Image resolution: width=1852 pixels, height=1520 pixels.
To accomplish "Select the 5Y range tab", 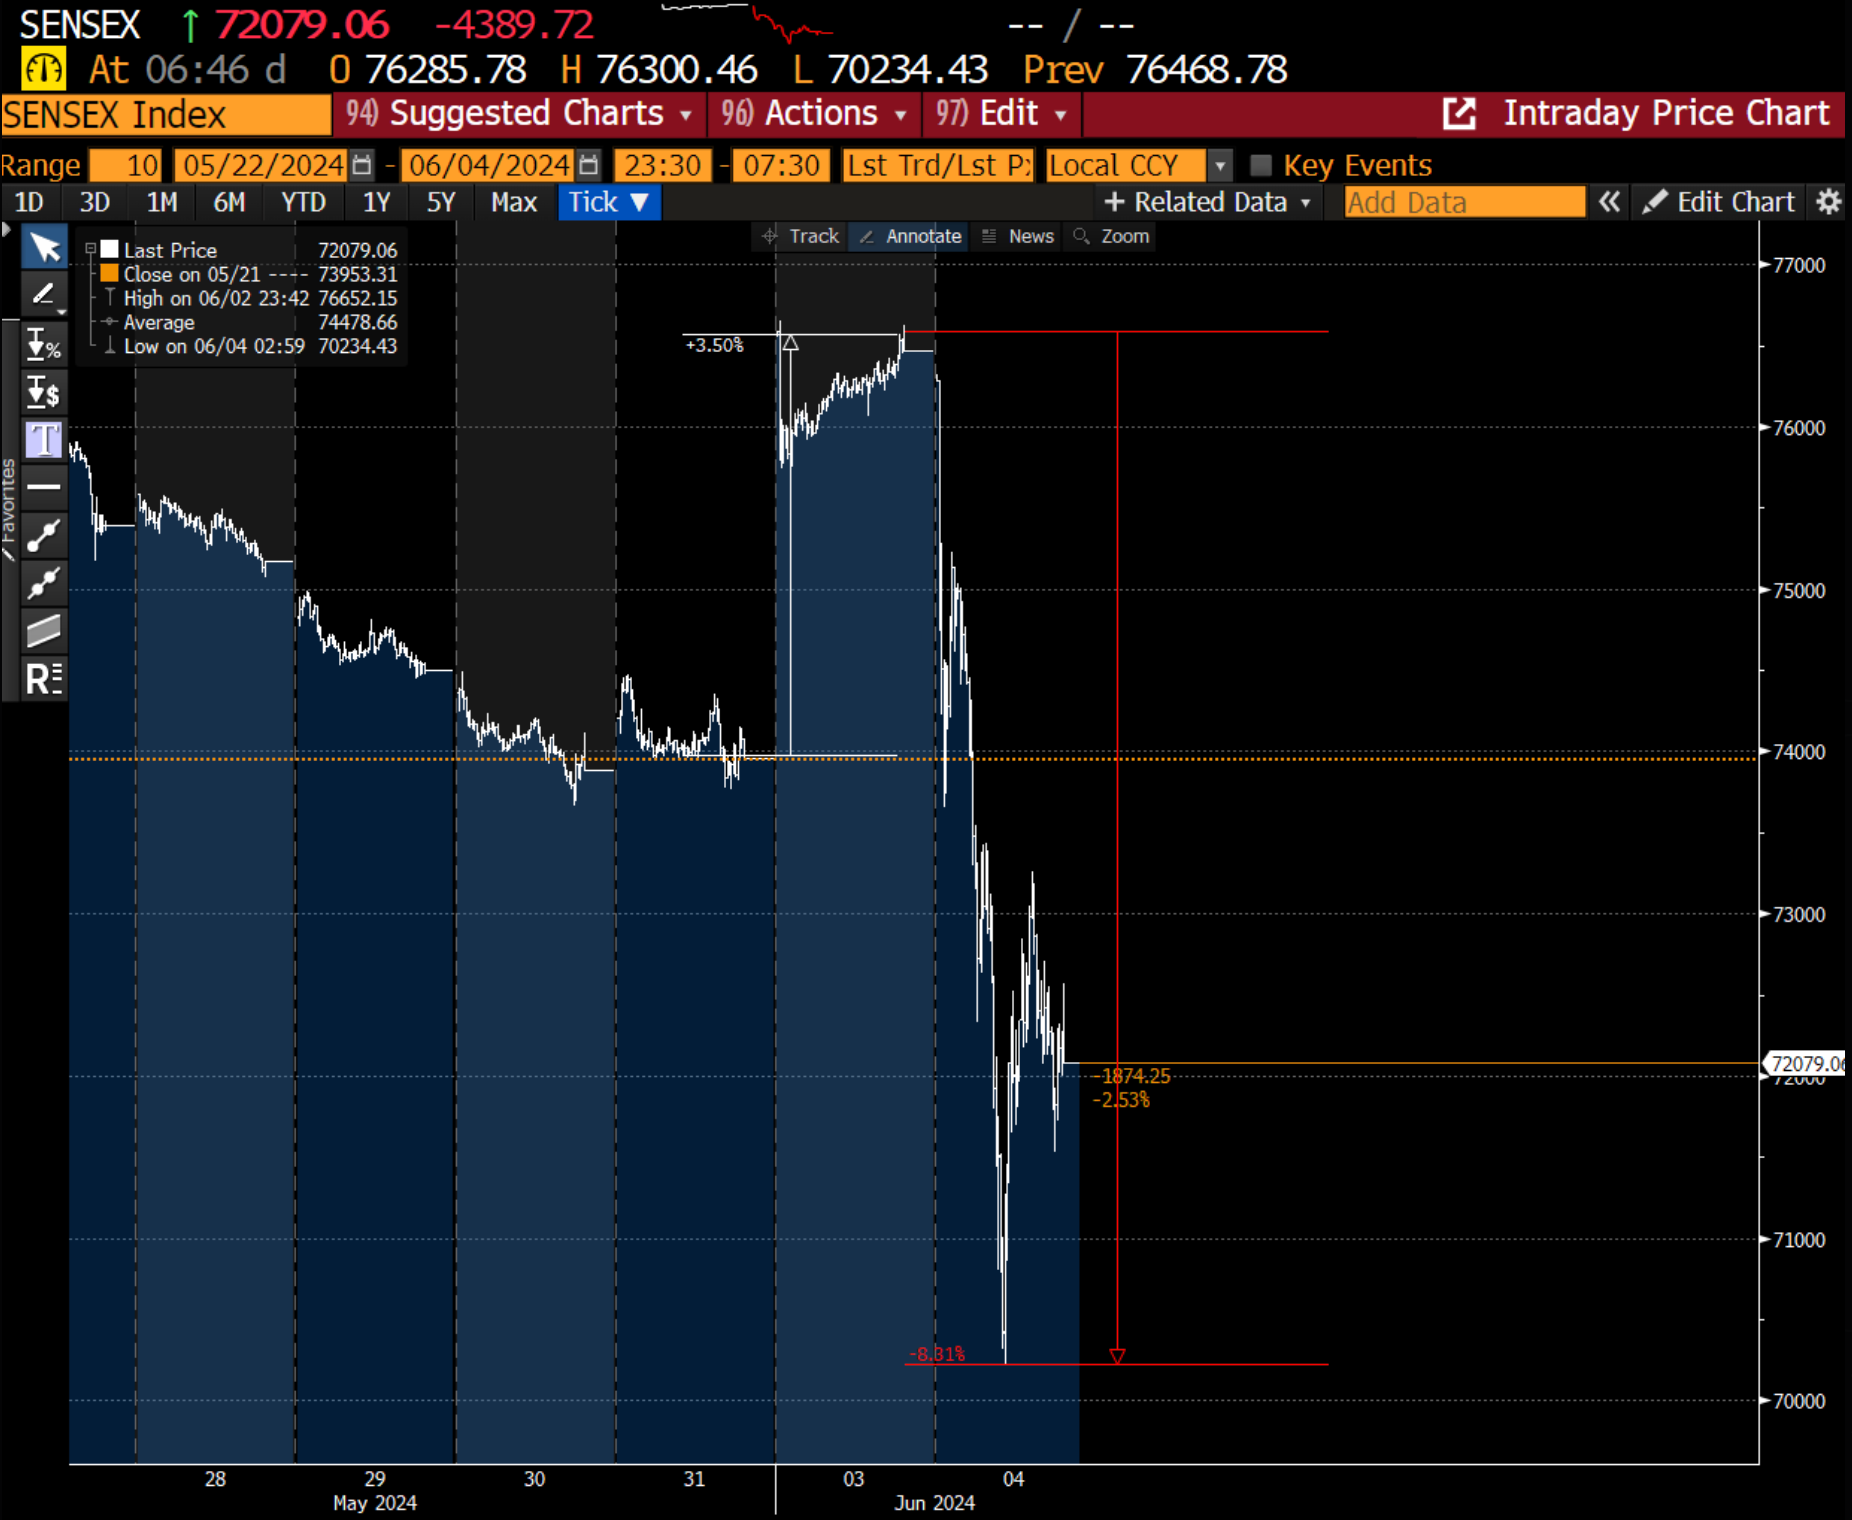I will click(x=441, y=202).
